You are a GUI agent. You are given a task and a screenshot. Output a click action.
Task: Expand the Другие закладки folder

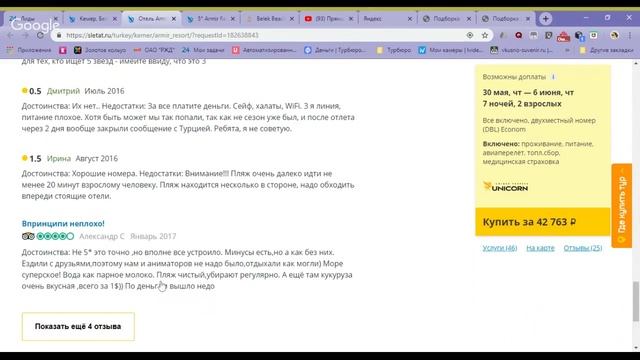(x=606, y=50)
